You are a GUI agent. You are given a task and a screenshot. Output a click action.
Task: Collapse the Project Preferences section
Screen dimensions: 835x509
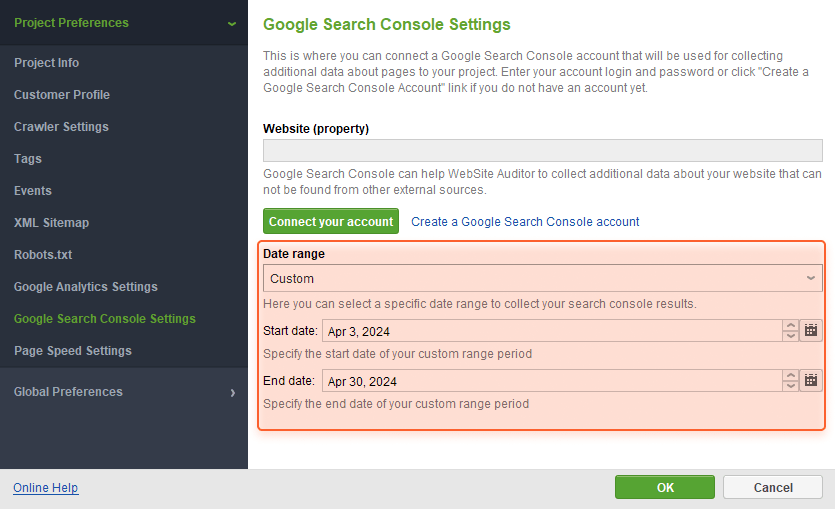[124, 23]
